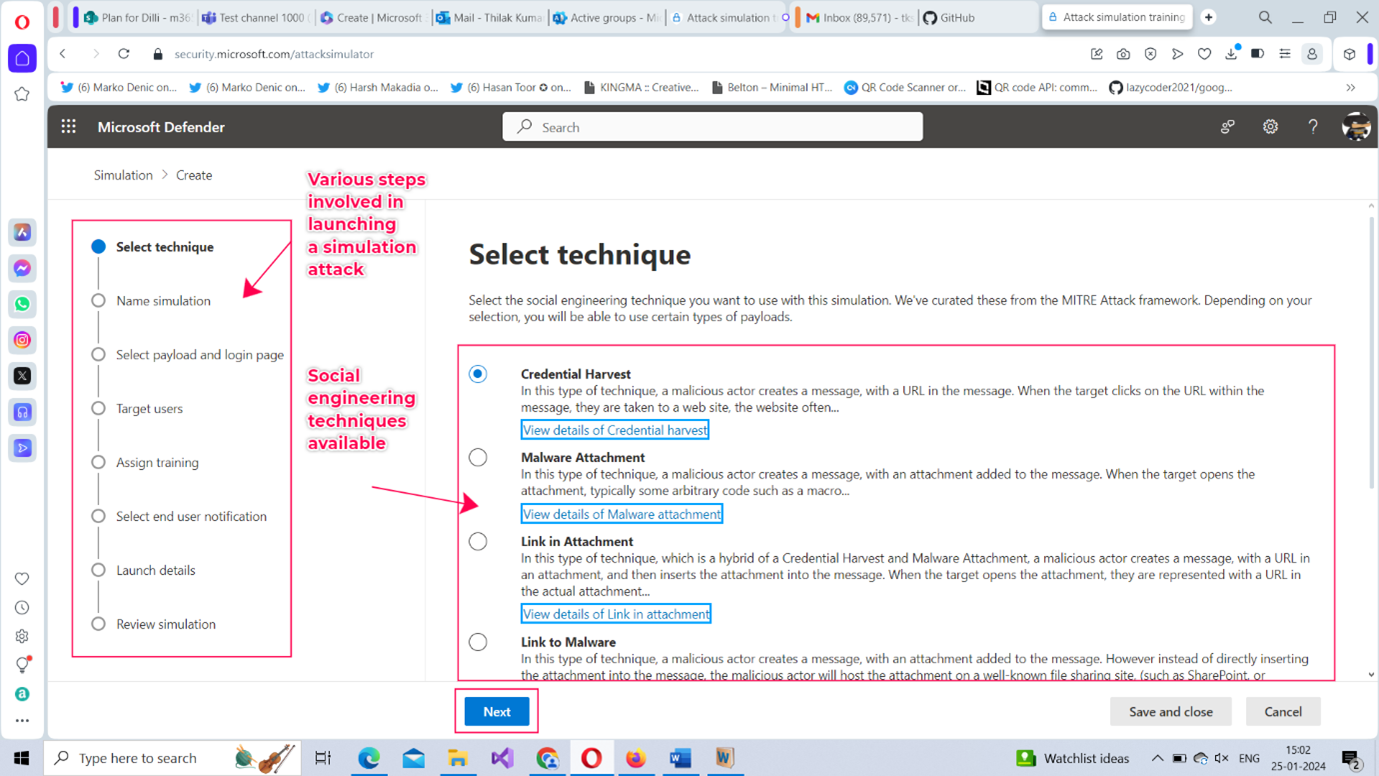
Task: Open WhatsApp in the Opera sidebar
Action: pyautogui.click(x=22, y=304)
